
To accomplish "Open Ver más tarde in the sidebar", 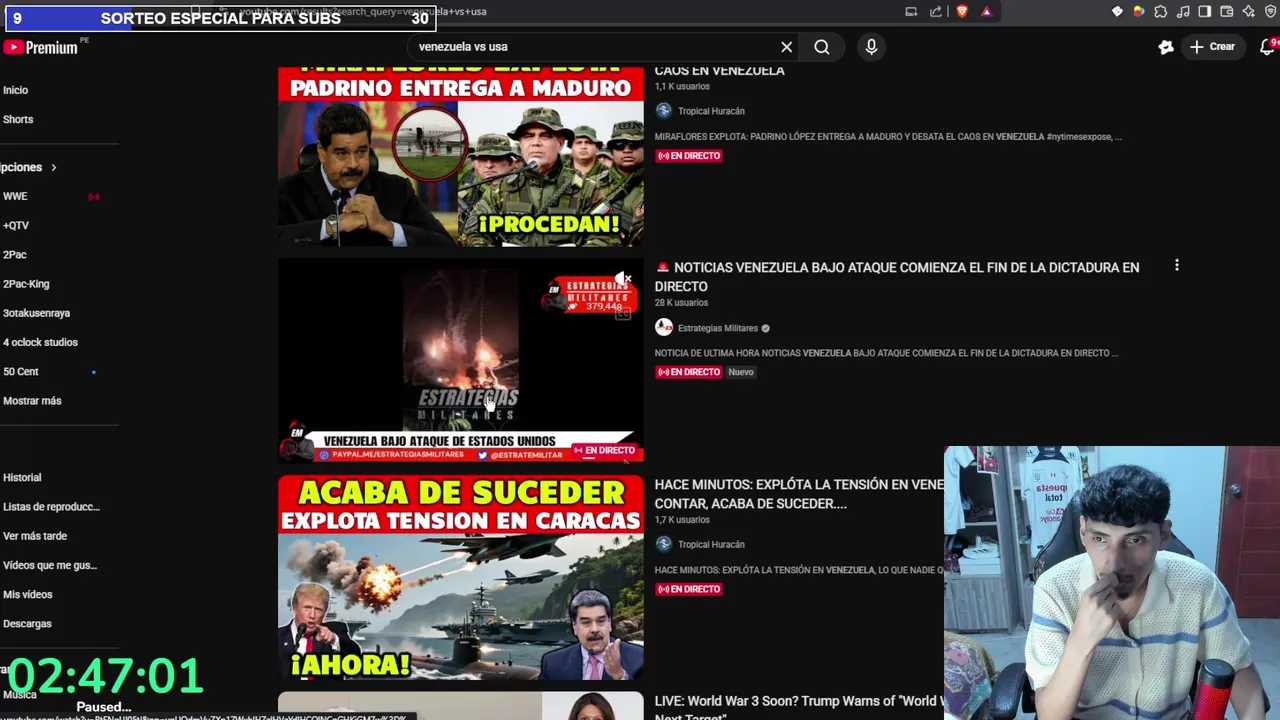I will click(35, 536).
